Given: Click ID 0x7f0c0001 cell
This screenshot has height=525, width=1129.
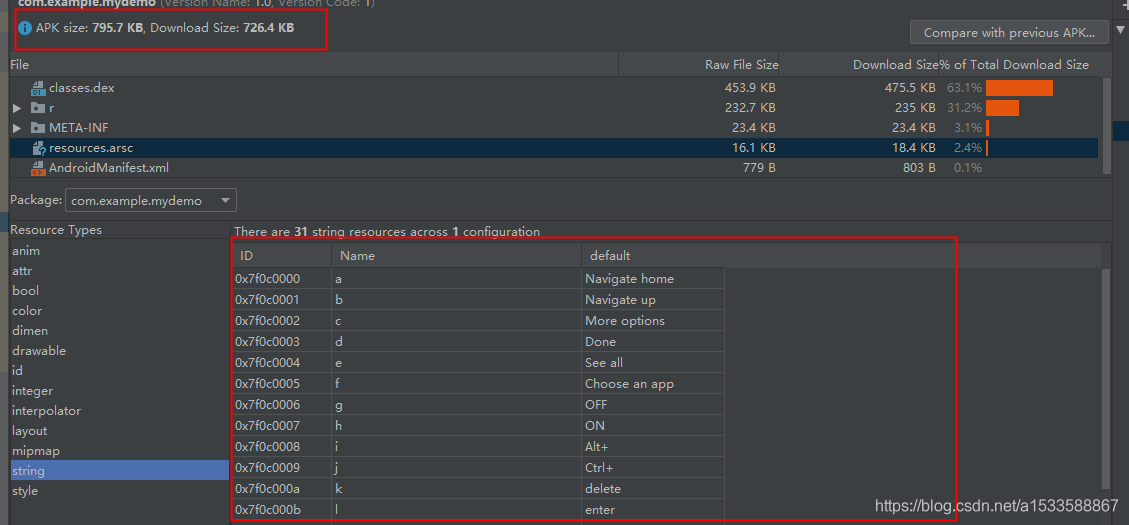Looking at the screenshot, I should pyautogui.click(x=282, y=300).
